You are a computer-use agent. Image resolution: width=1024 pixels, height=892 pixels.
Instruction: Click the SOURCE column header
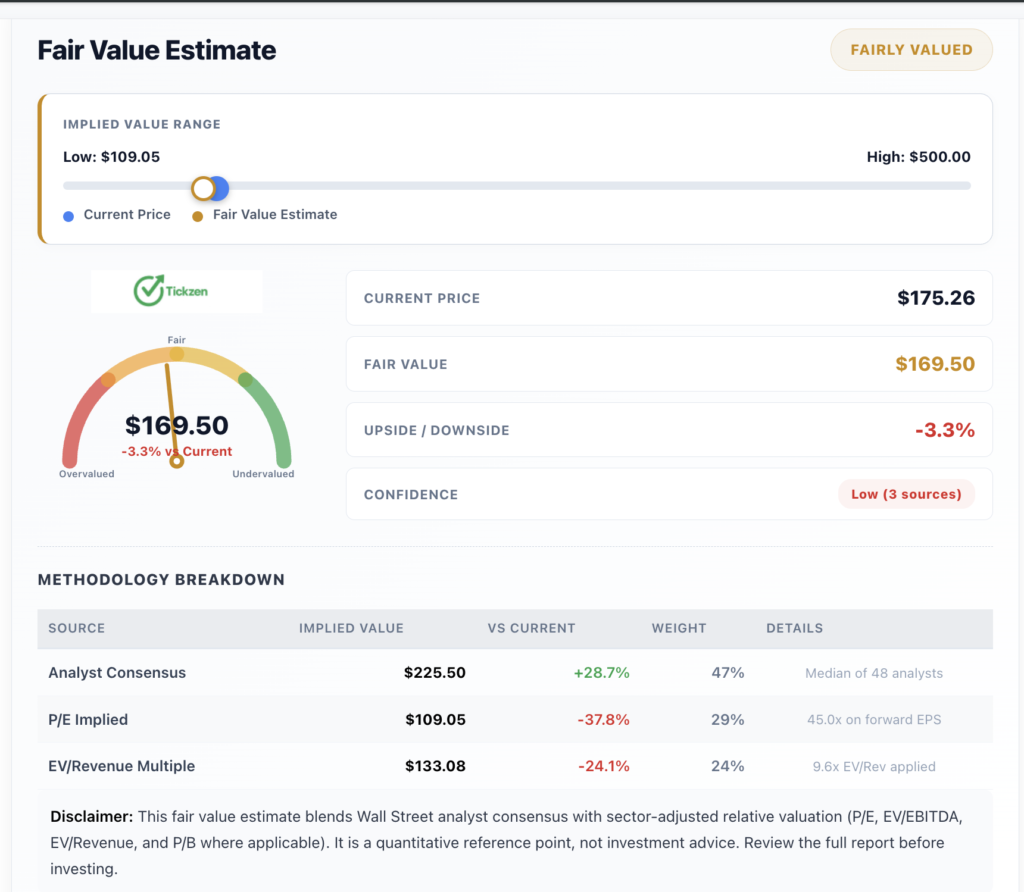[x=76, y=628]
